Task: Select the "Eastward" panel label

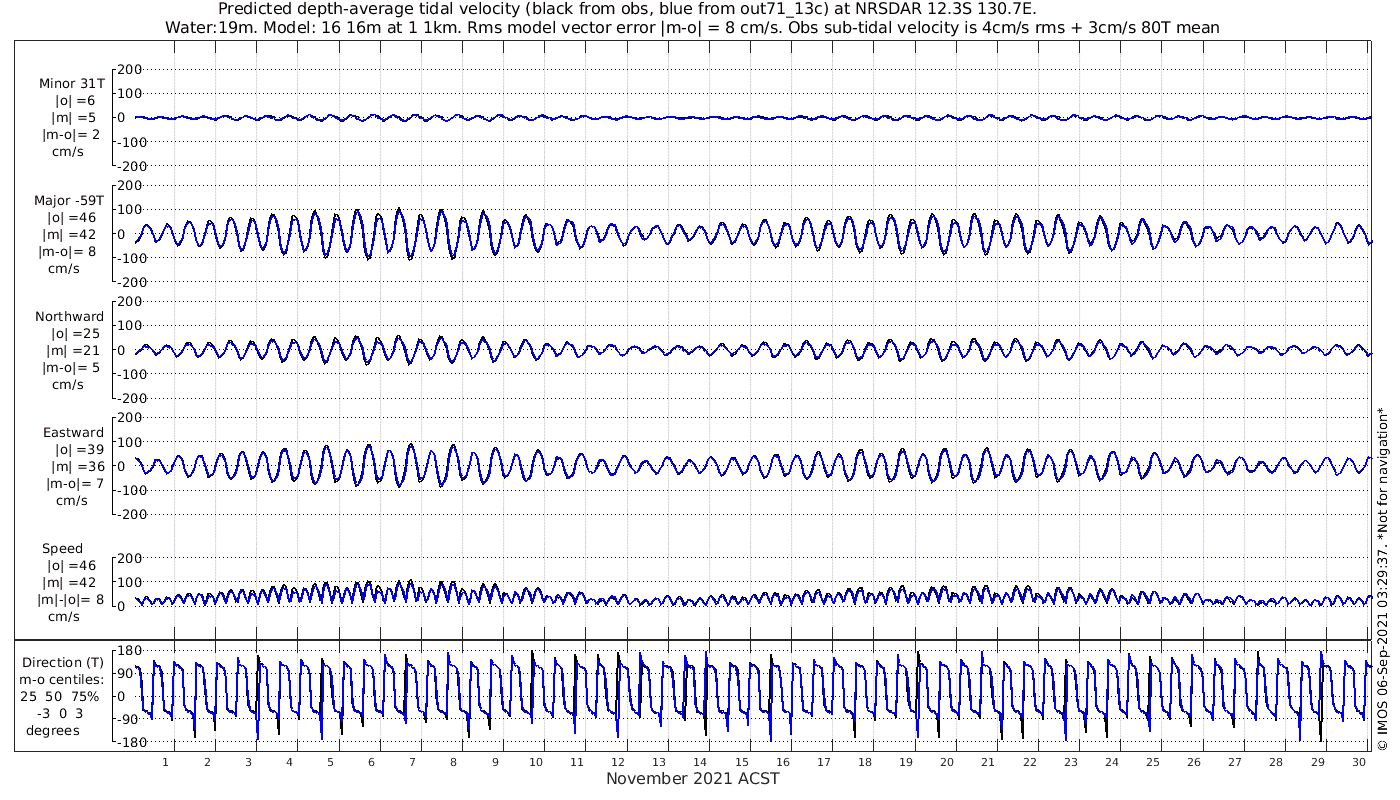Action: click(73, 432)
